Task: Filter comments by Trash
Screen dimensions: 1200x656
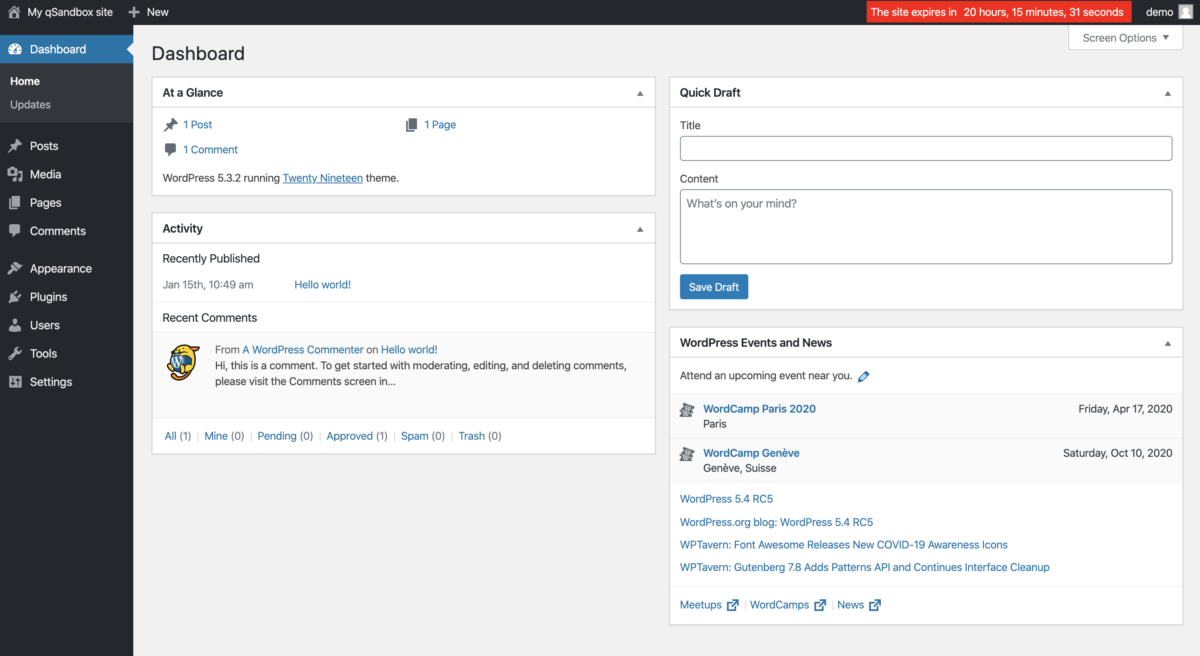Action: 472,436
